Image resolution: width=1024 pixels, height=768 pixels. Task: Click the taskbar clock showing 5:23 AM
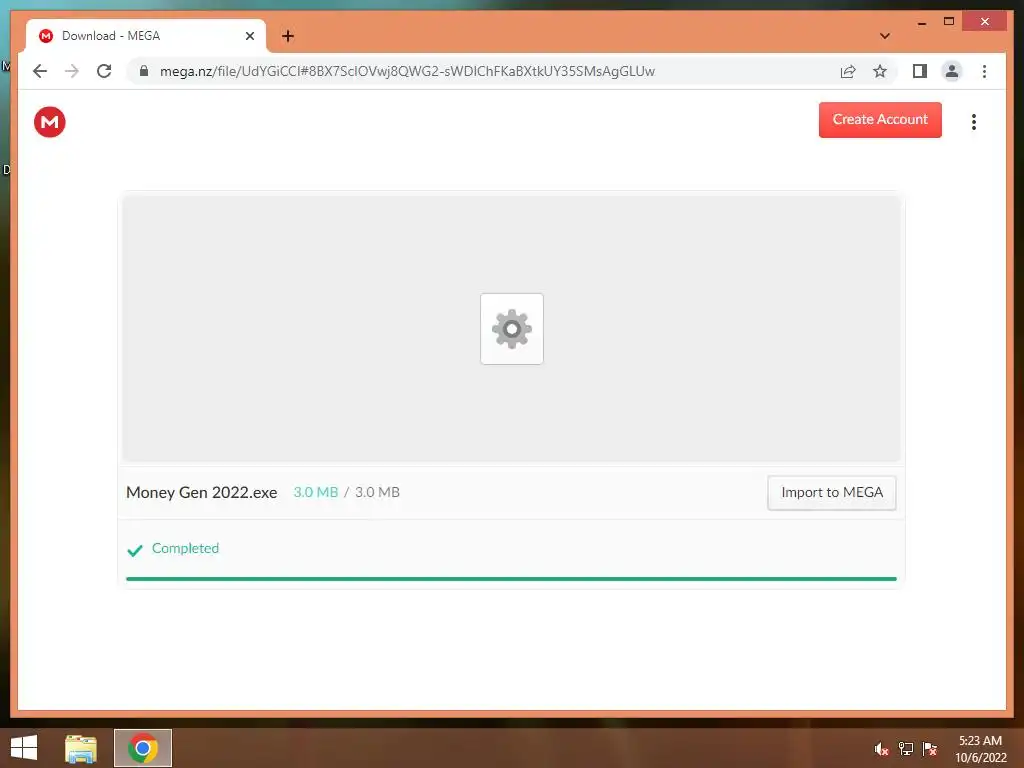click(x=980, y=748)
